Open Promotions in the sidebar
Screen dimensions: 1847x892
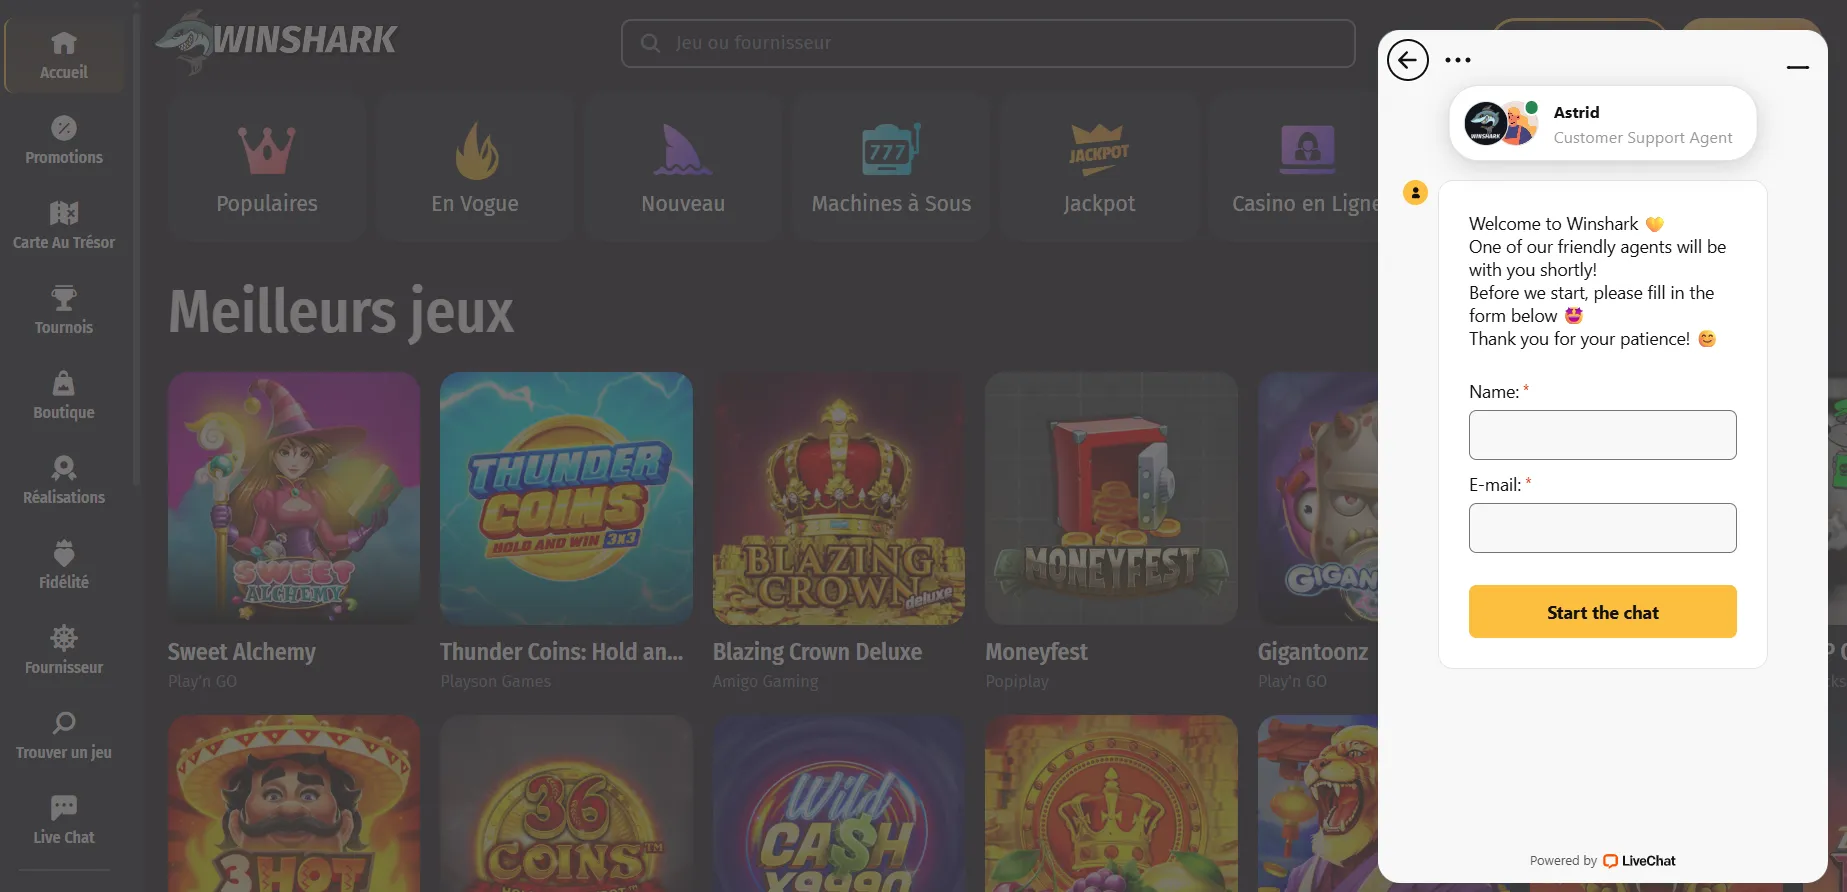[64, 141]
